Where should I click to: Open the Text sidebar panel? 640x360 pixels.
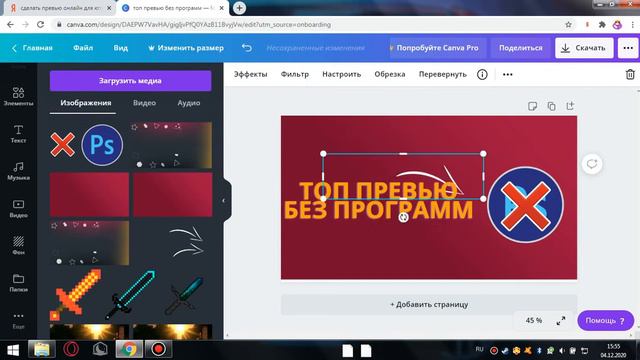click(x=18, y=134)
